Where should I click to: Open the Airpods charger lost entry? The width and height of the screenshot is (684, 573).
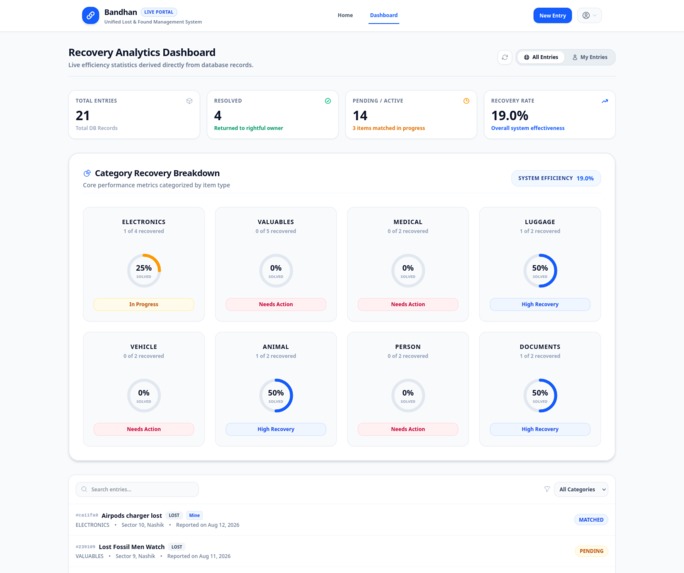coord(342,520)
